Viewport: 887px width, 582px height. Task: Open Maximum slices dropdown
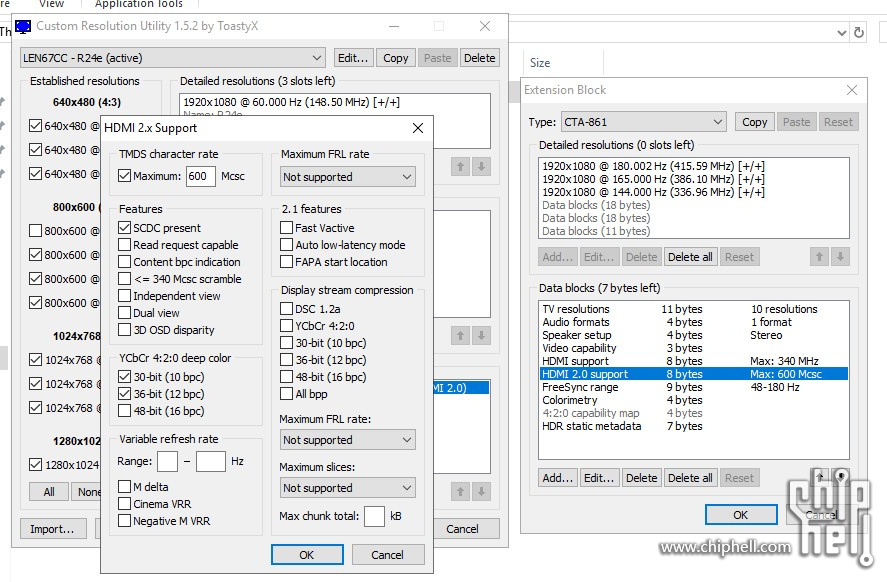347,488
